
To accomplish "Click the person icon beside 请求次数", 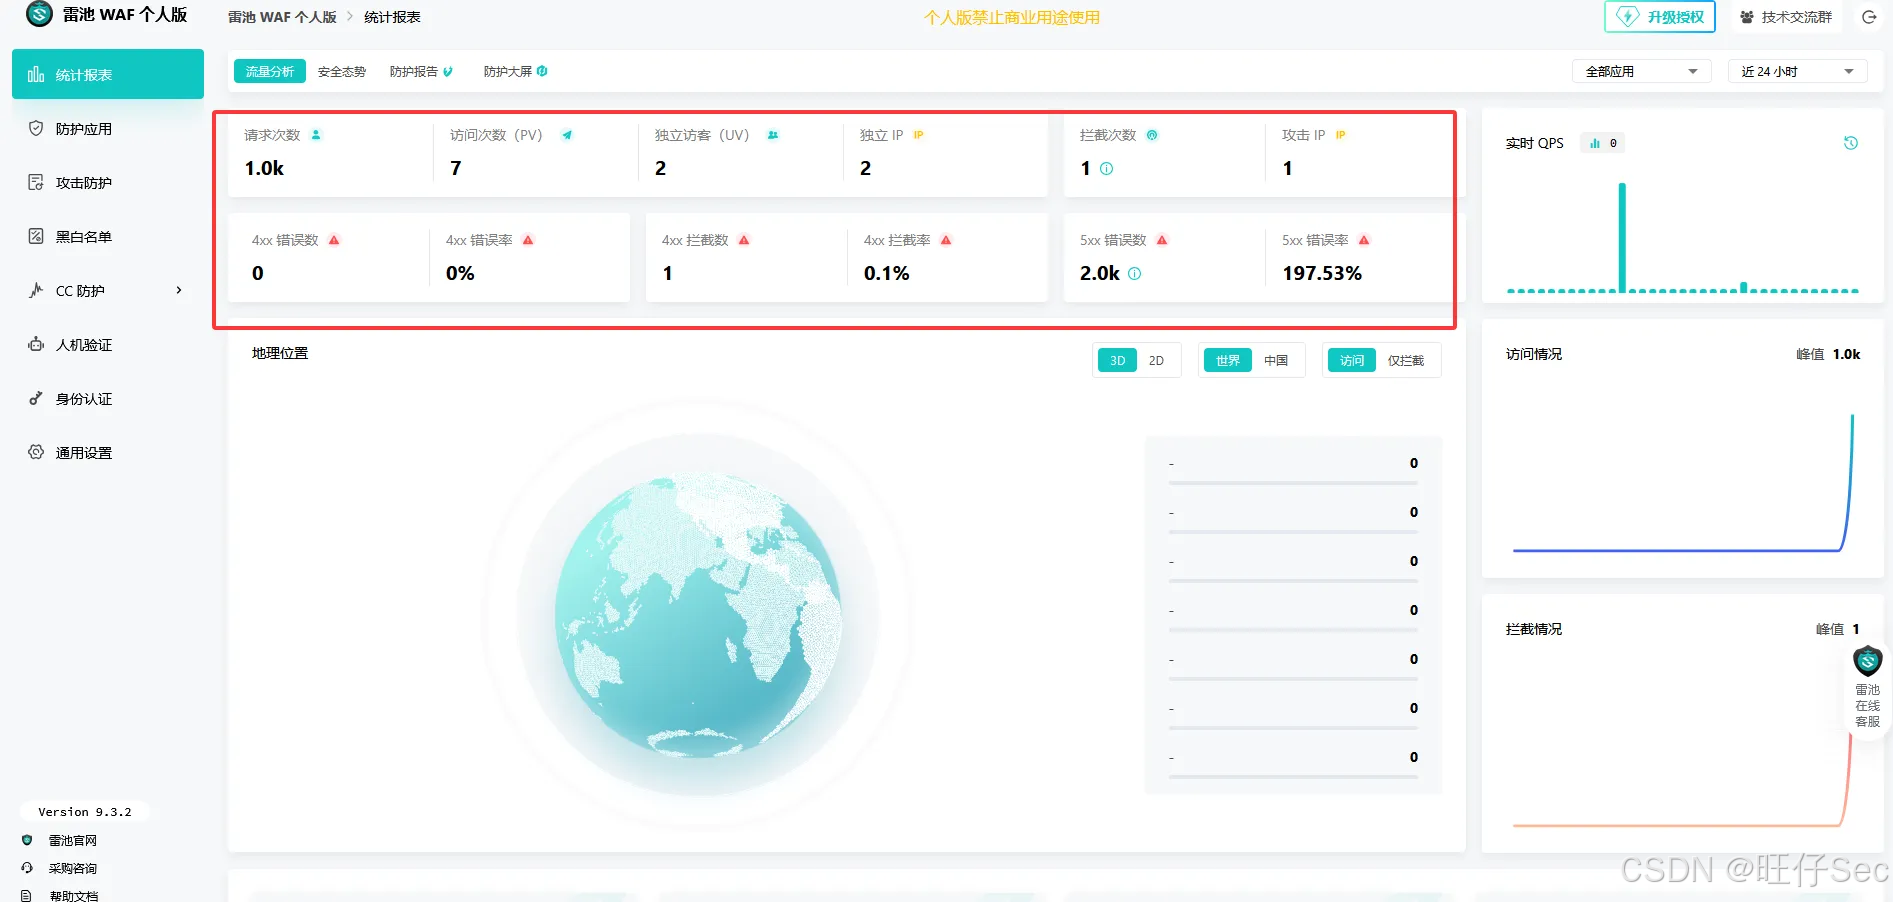I will [316, 135].
